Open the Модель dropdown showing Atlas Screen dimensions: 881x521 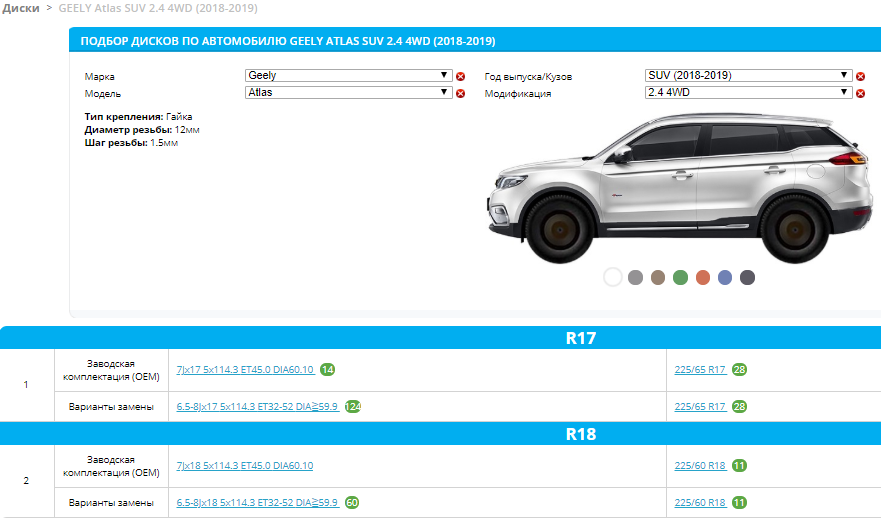(x=348, y=93)
